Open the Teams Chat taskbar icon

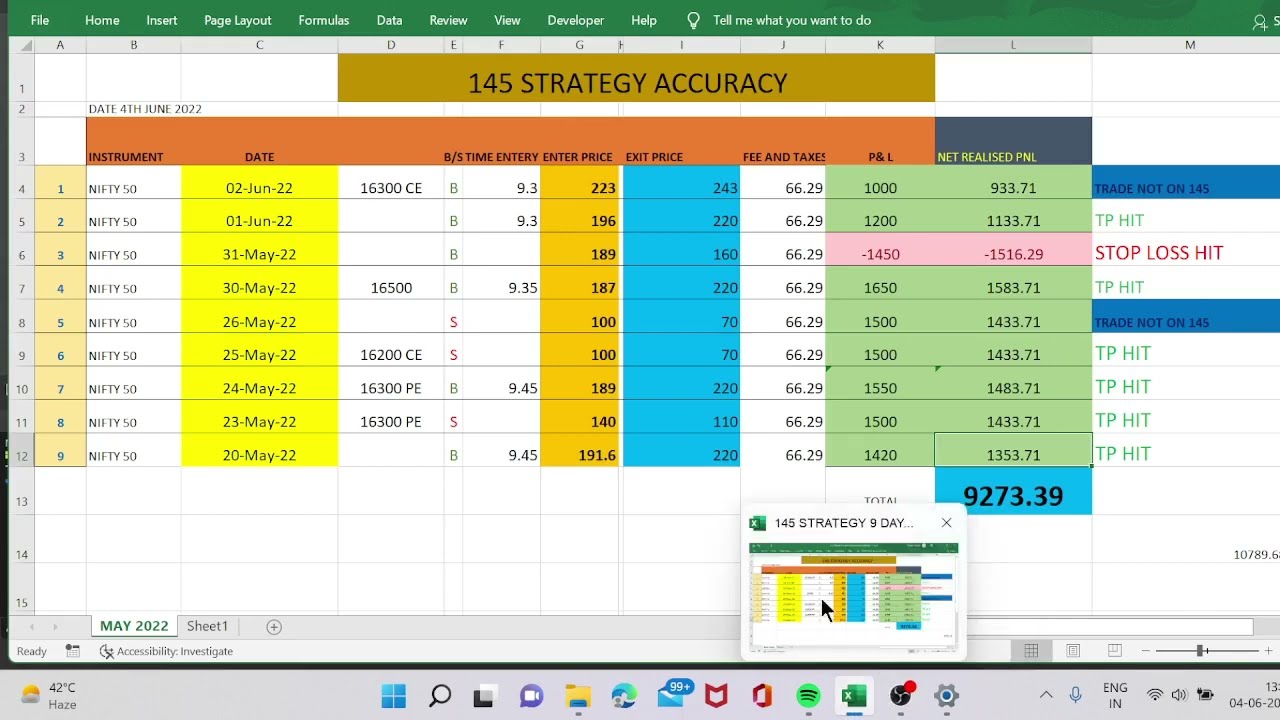click(530, 695)
